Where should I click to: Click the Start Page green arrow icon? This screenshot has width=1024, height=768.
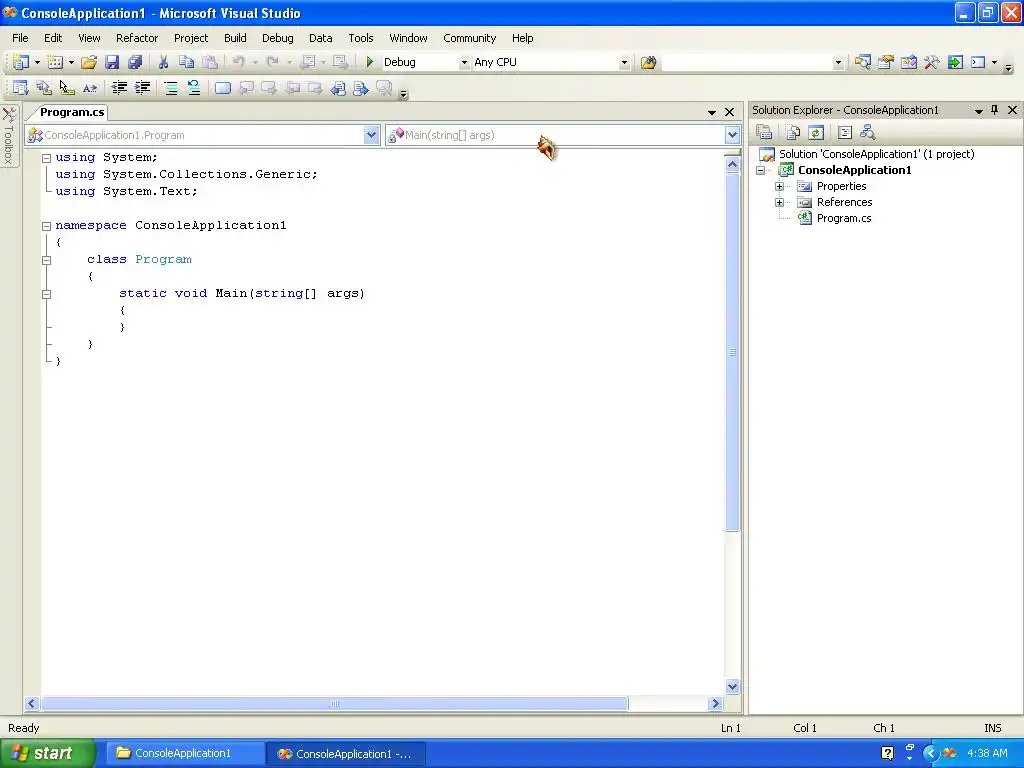point(955,63)
